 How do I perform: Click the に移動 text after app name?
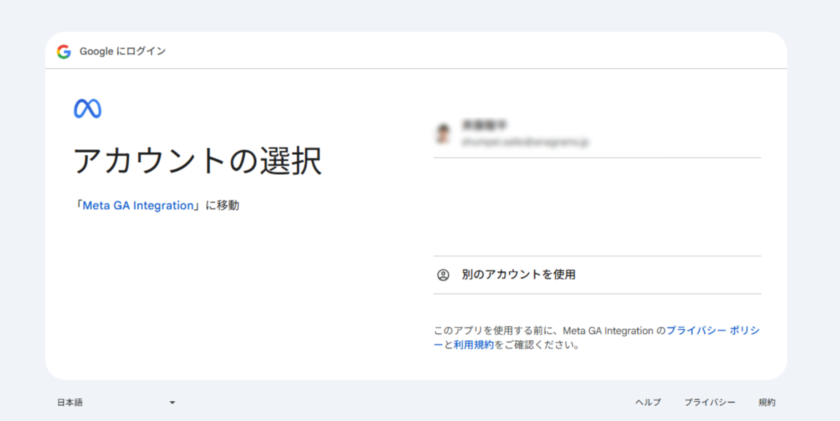pos(222,206)
